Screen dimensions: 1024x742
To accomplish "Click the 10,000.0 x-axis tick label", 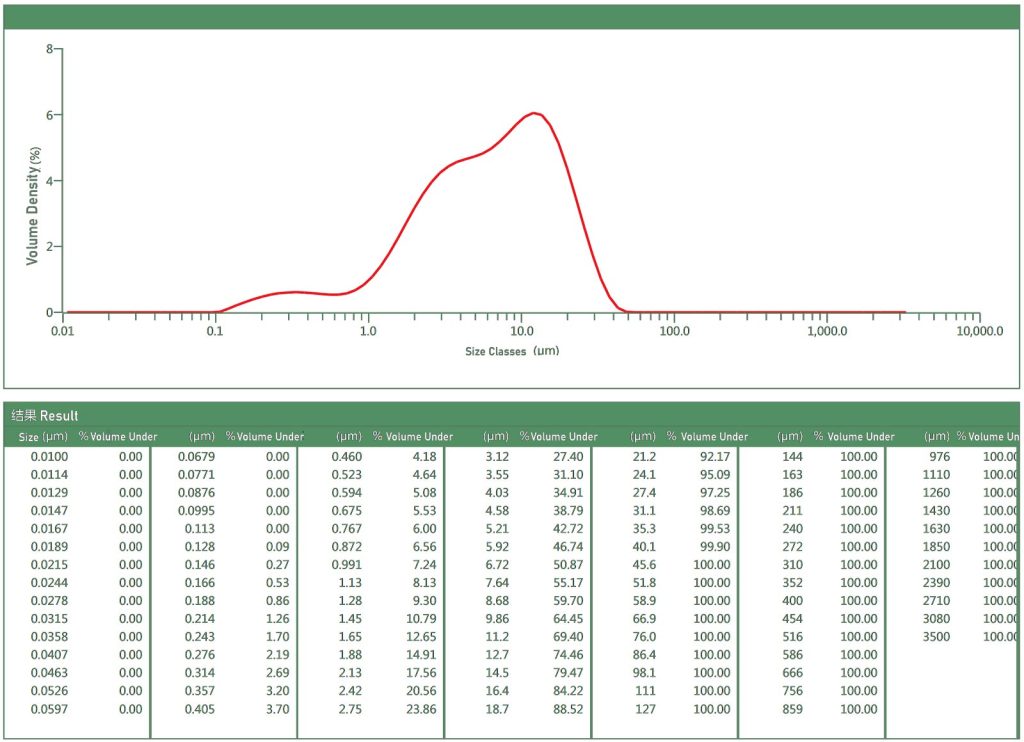I will (x=979, y=331).
